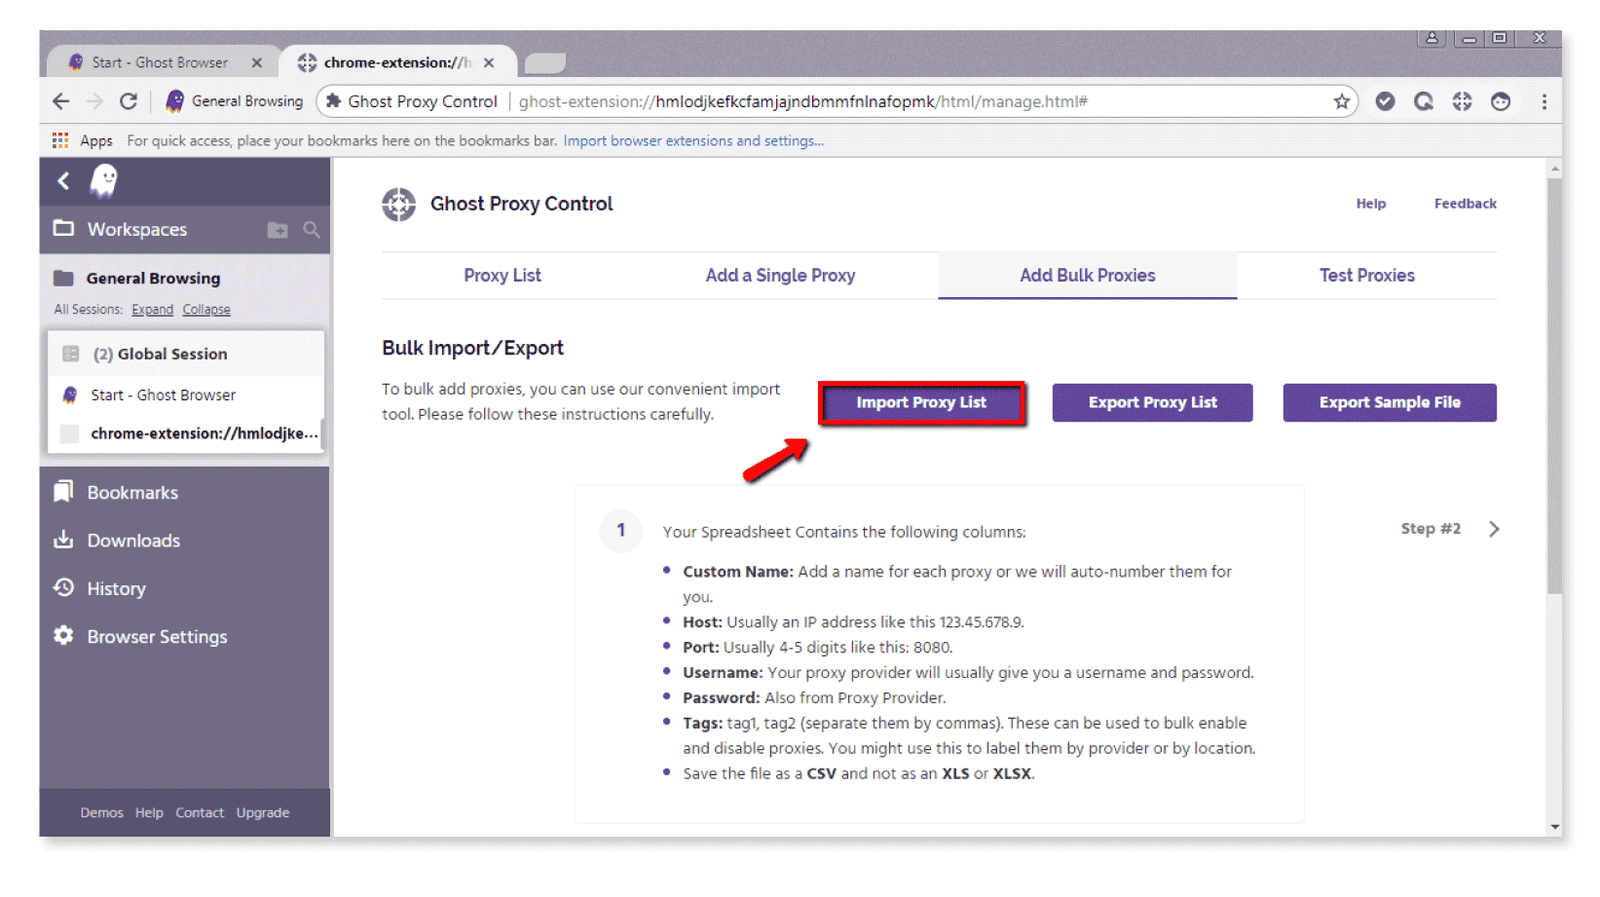Click the Ghost Browser ghost logo

click(x=104, y=181)
